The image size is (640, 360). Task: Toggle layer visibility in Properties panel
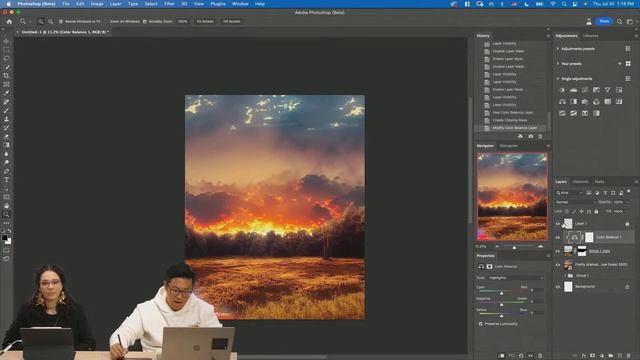[x=530, y=356]
